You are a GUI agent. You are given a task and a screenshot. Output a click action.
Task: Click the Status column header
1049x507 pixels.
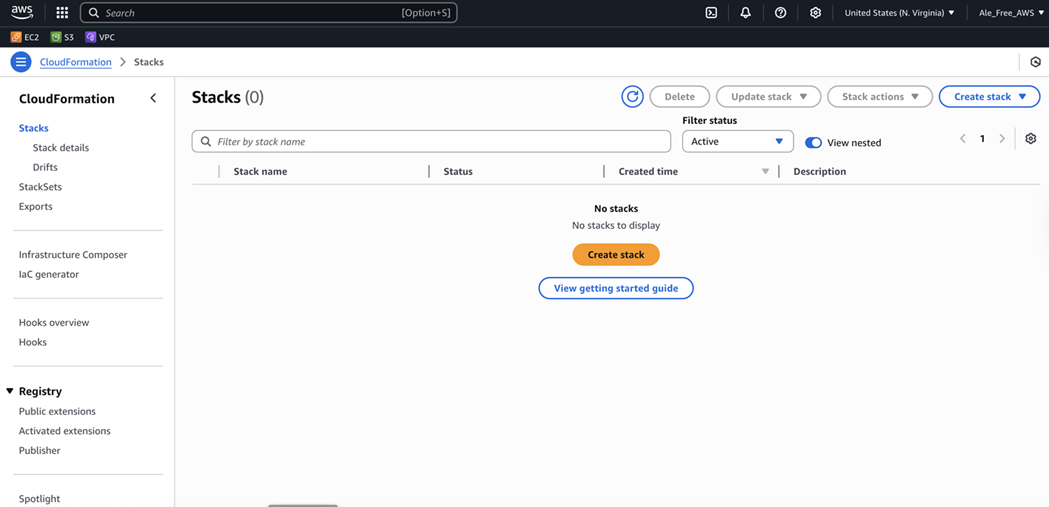click(x=458, y=171)
